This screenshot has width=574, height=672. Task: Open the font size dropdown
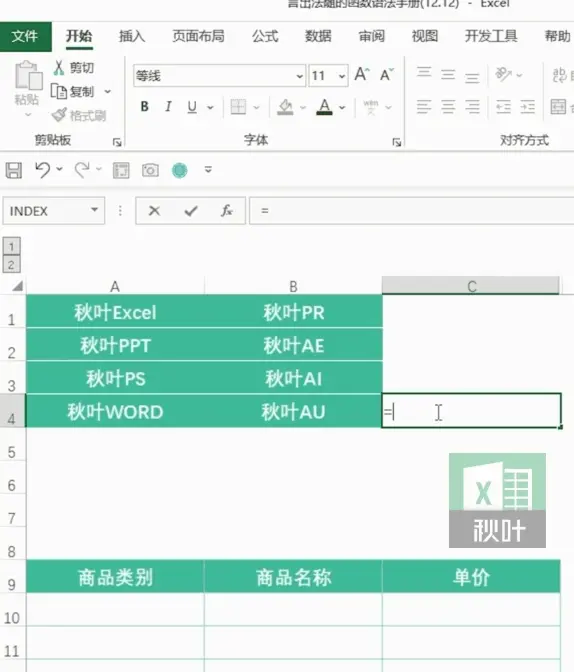(x=342, y=76)
